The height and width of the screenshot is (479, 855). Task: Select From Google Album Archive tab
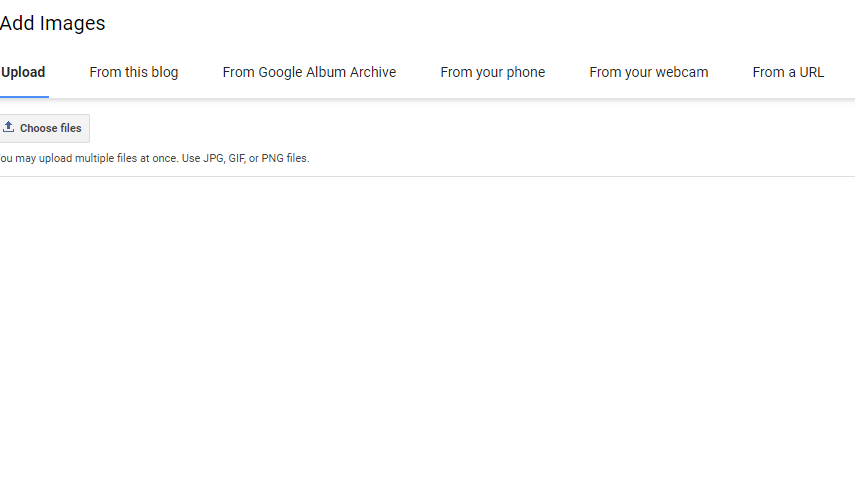[309, 73]
